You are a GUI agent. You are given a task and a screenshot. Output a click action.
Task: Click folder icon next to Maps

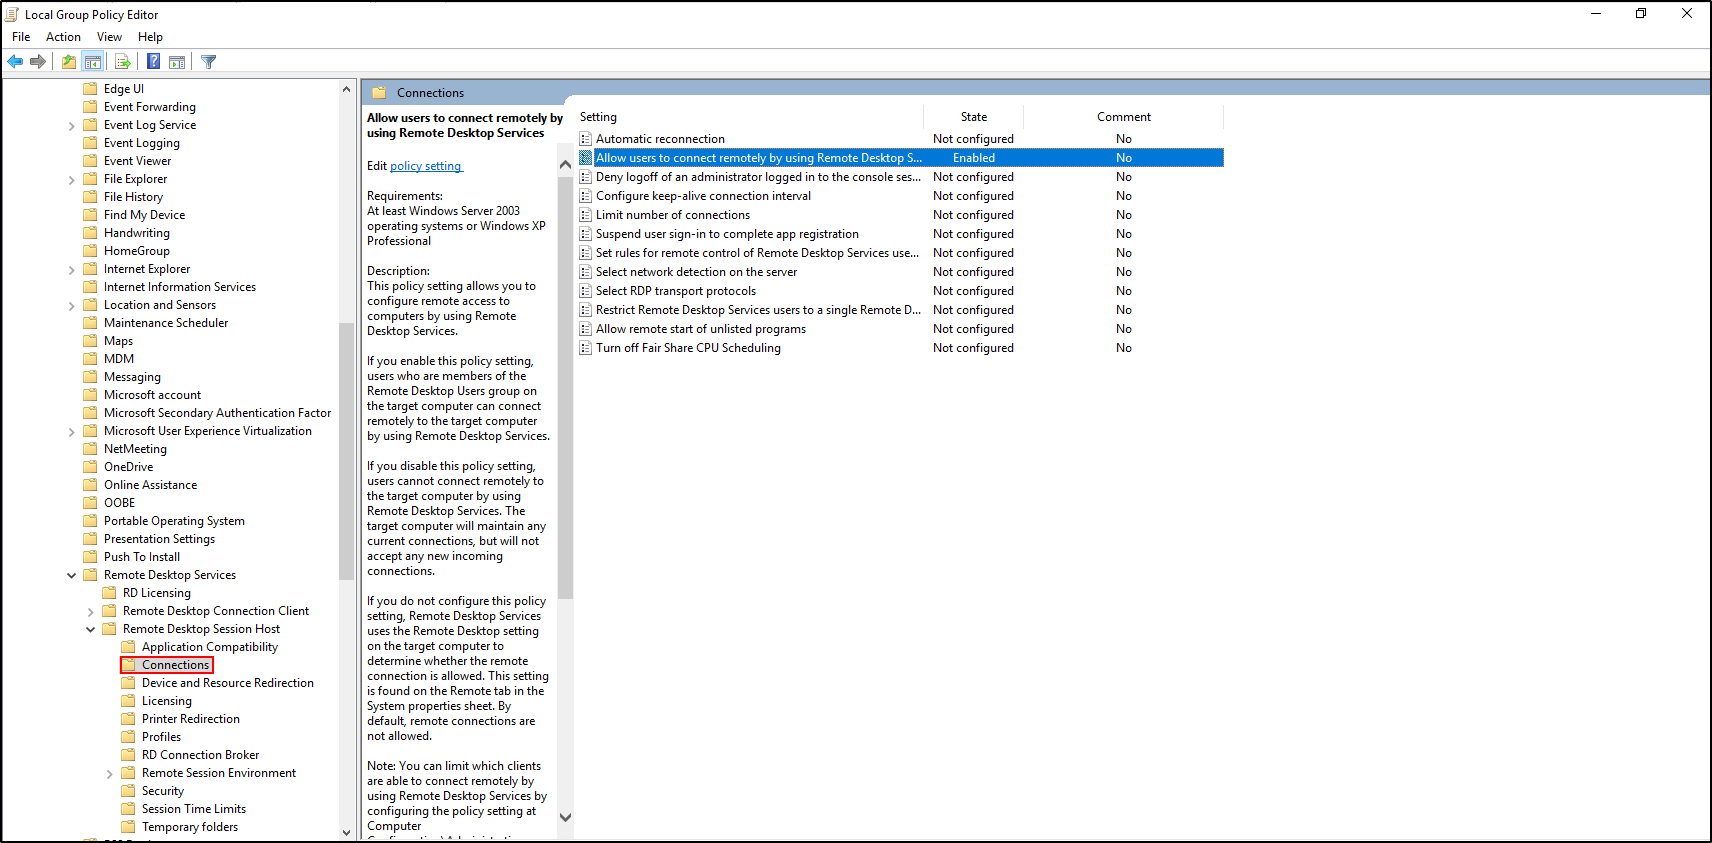pos(90,341)
